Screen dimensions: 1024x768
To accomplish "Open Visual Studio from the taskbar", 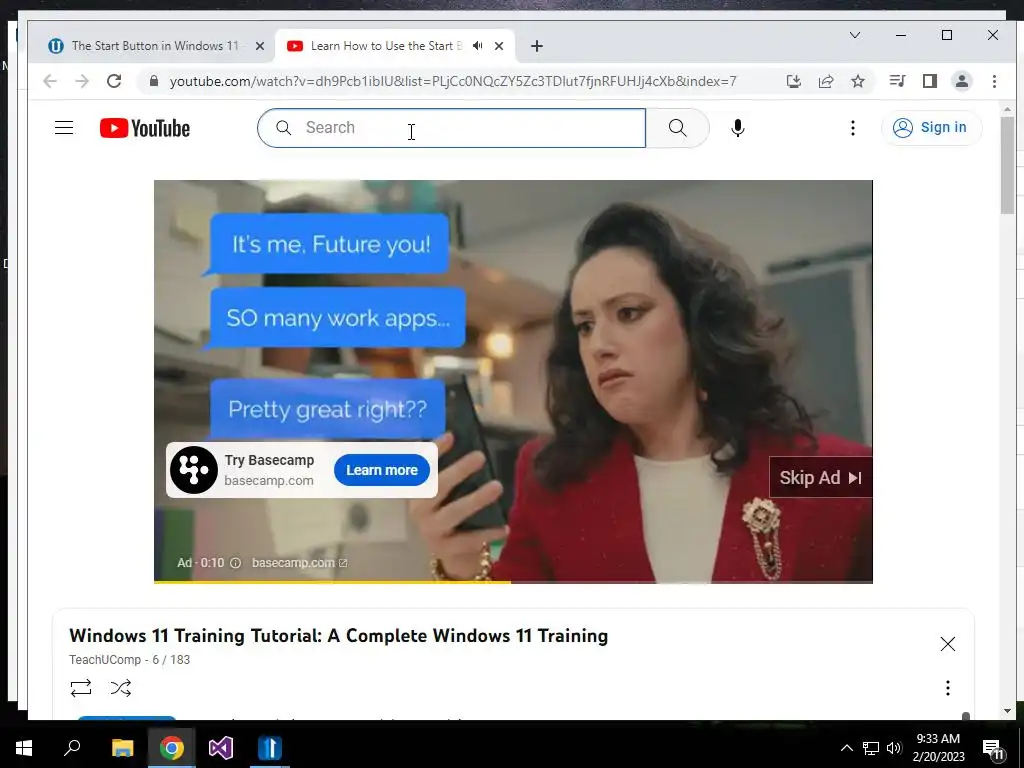I will click(221, 748).
